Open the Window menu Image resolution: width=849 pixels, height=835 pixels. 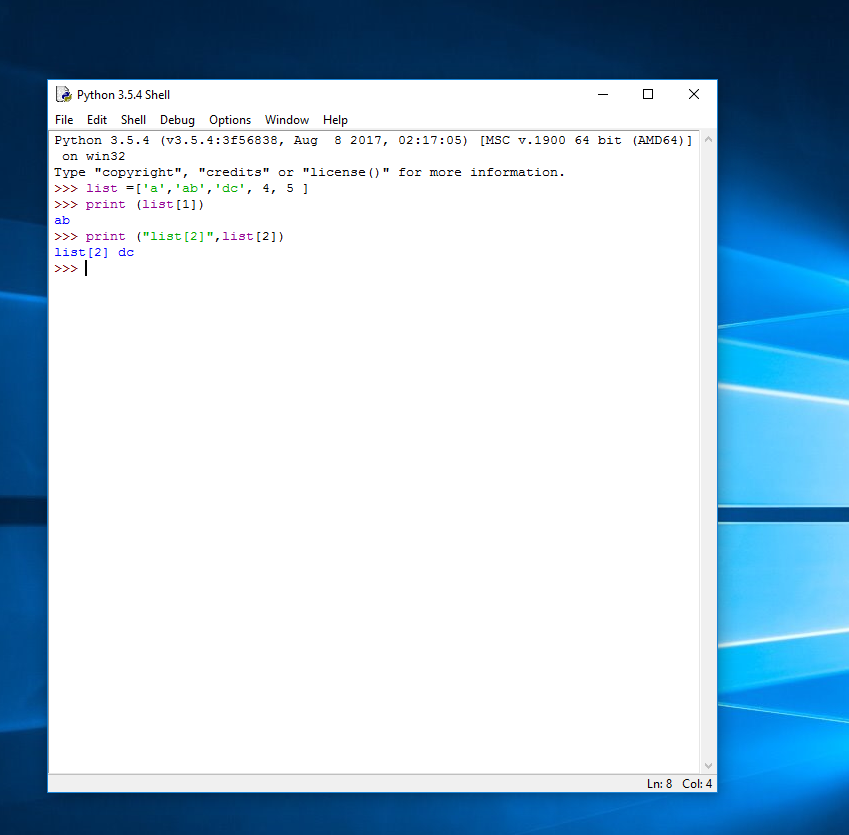(x=287, y=120)
